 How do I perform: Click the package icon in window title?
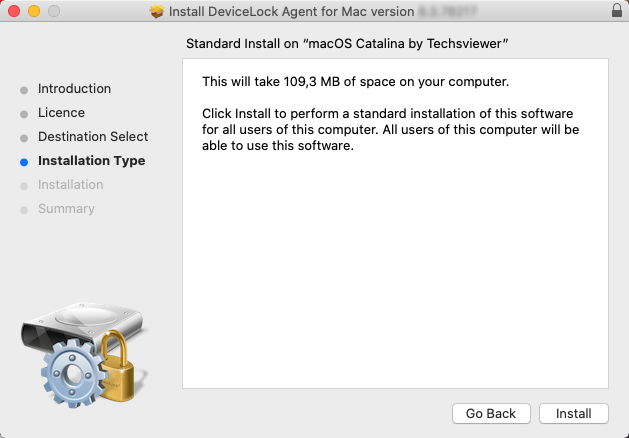156,12
